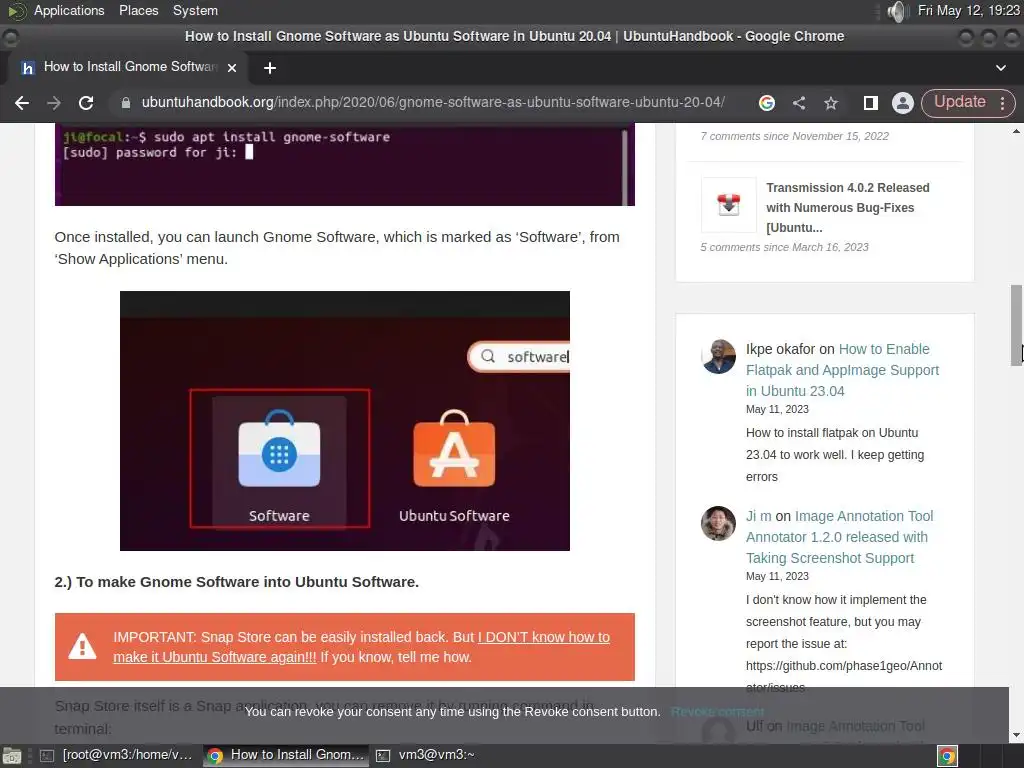Click the forward navigation arrow

54,103
